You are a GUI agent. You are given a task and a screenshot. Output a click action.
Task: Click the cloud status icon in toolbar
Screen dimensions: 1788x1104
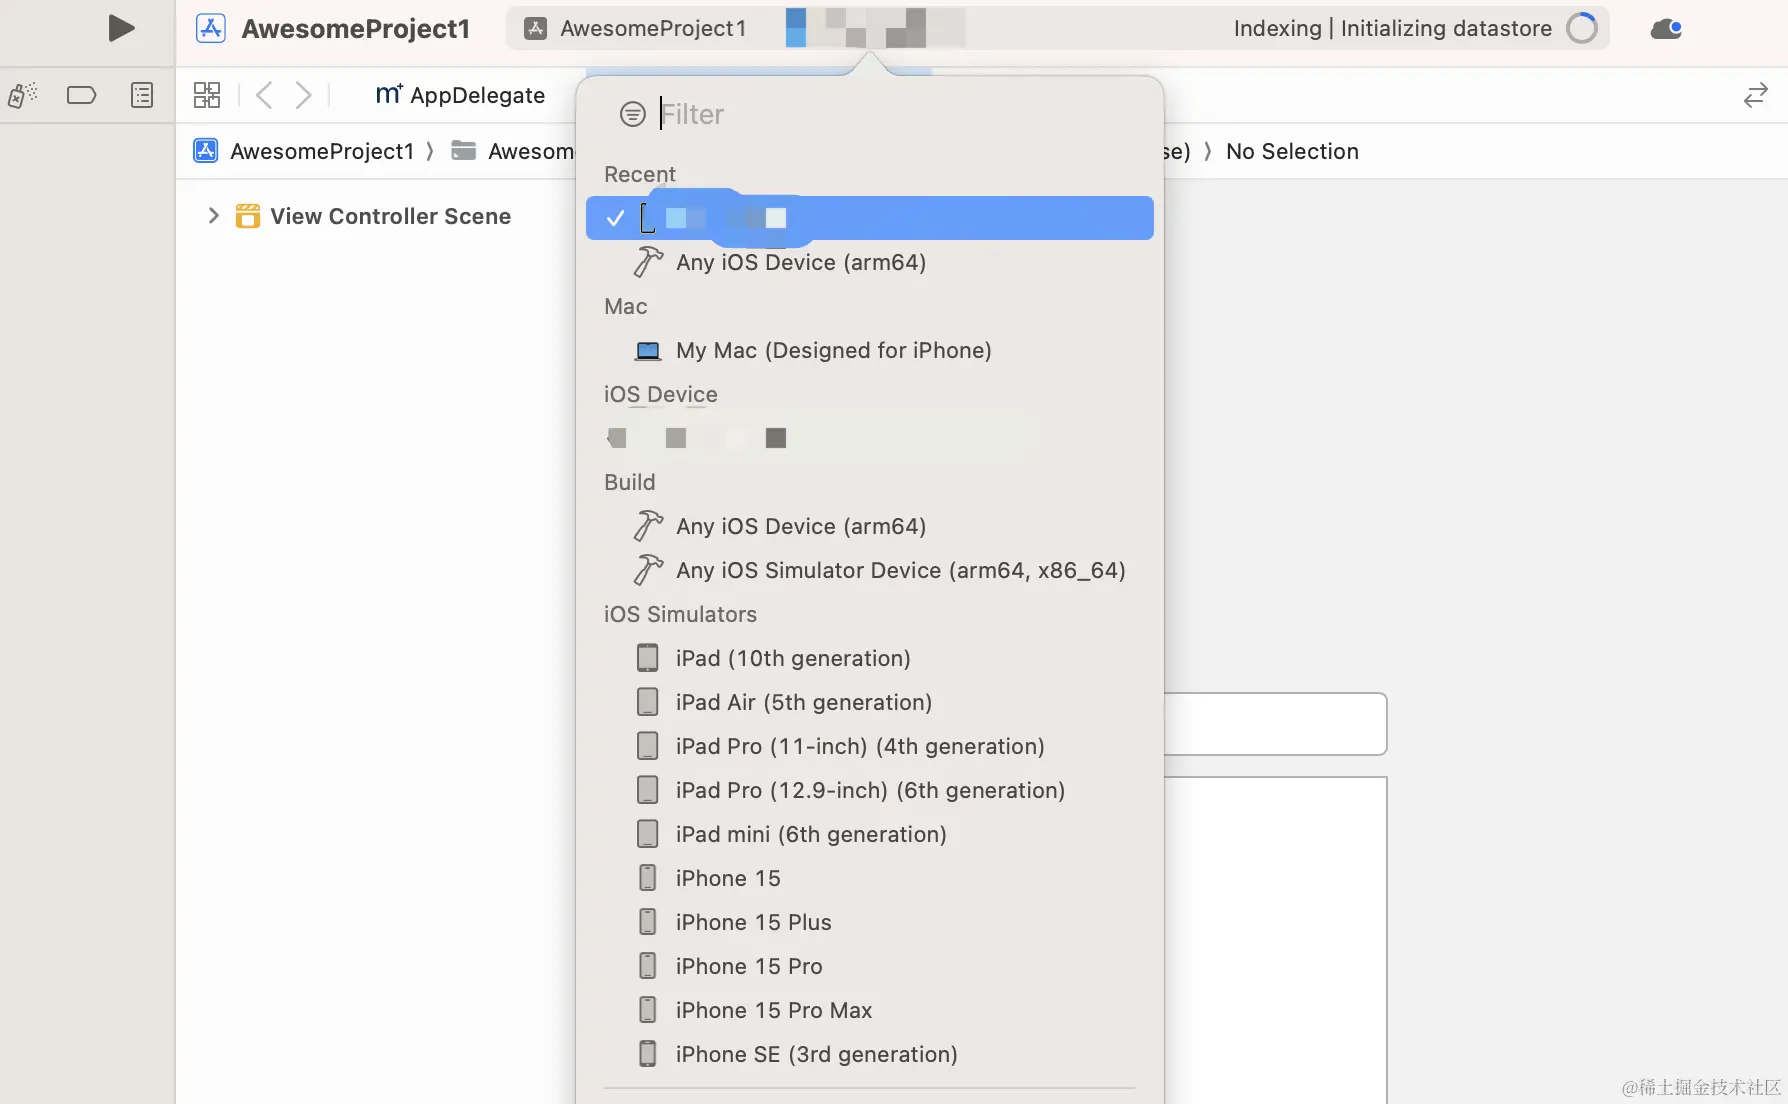pyautogui.click(x=1666, y=28)
